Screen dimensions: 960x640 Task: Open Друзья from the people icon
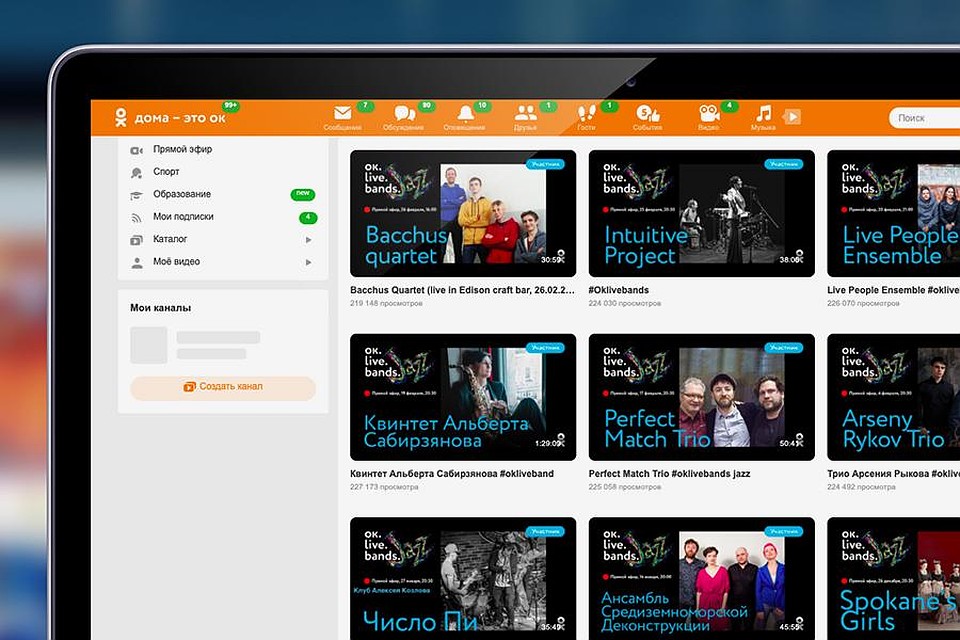(525, 117)
